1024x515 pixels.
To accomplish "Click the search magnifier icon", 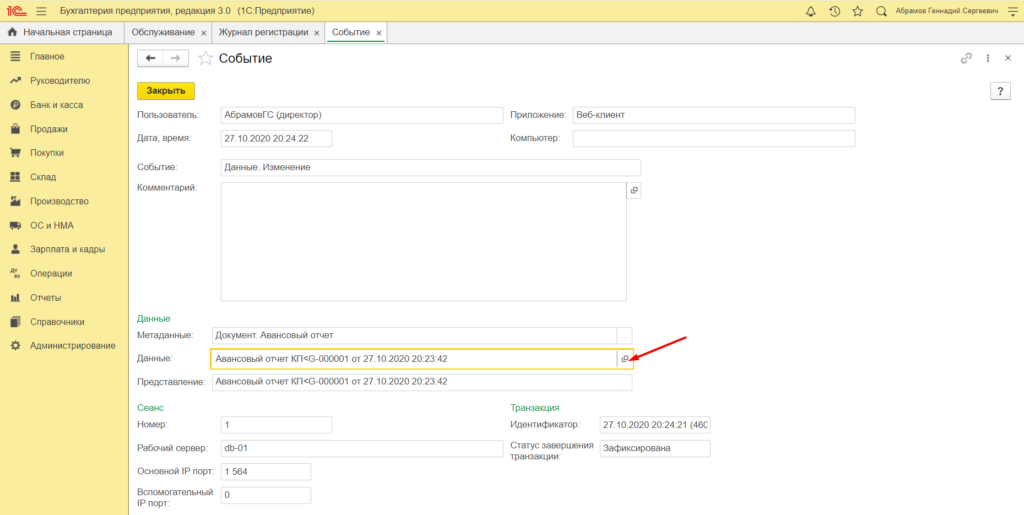I will (881, 11).
